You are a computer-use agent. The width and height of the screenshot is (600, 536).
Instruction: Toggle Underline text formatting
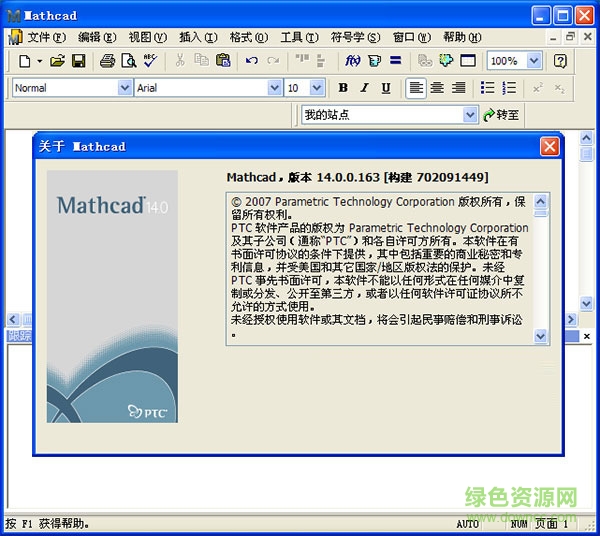tap(386, 88)
